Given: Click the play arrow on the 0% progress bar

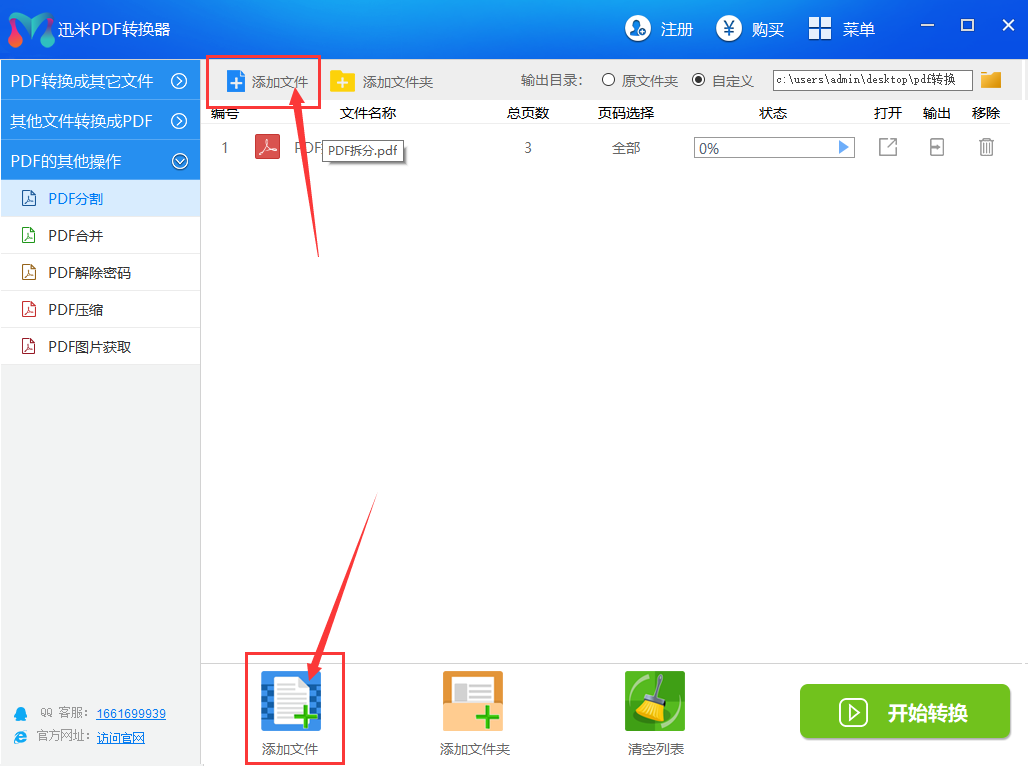Looking at the screenshot, I should tap(844, 148).
